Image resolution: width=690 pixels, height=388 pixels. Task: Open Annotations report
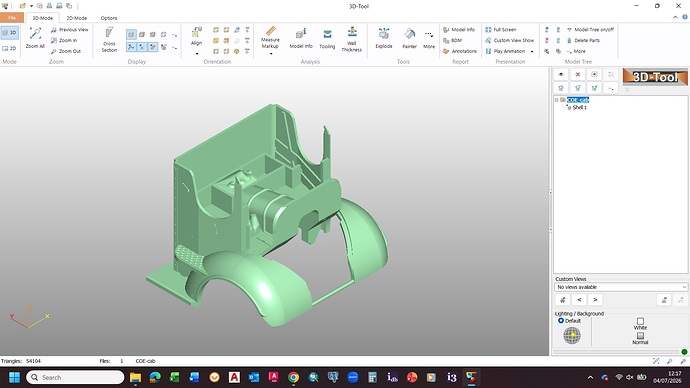(460, 51)
